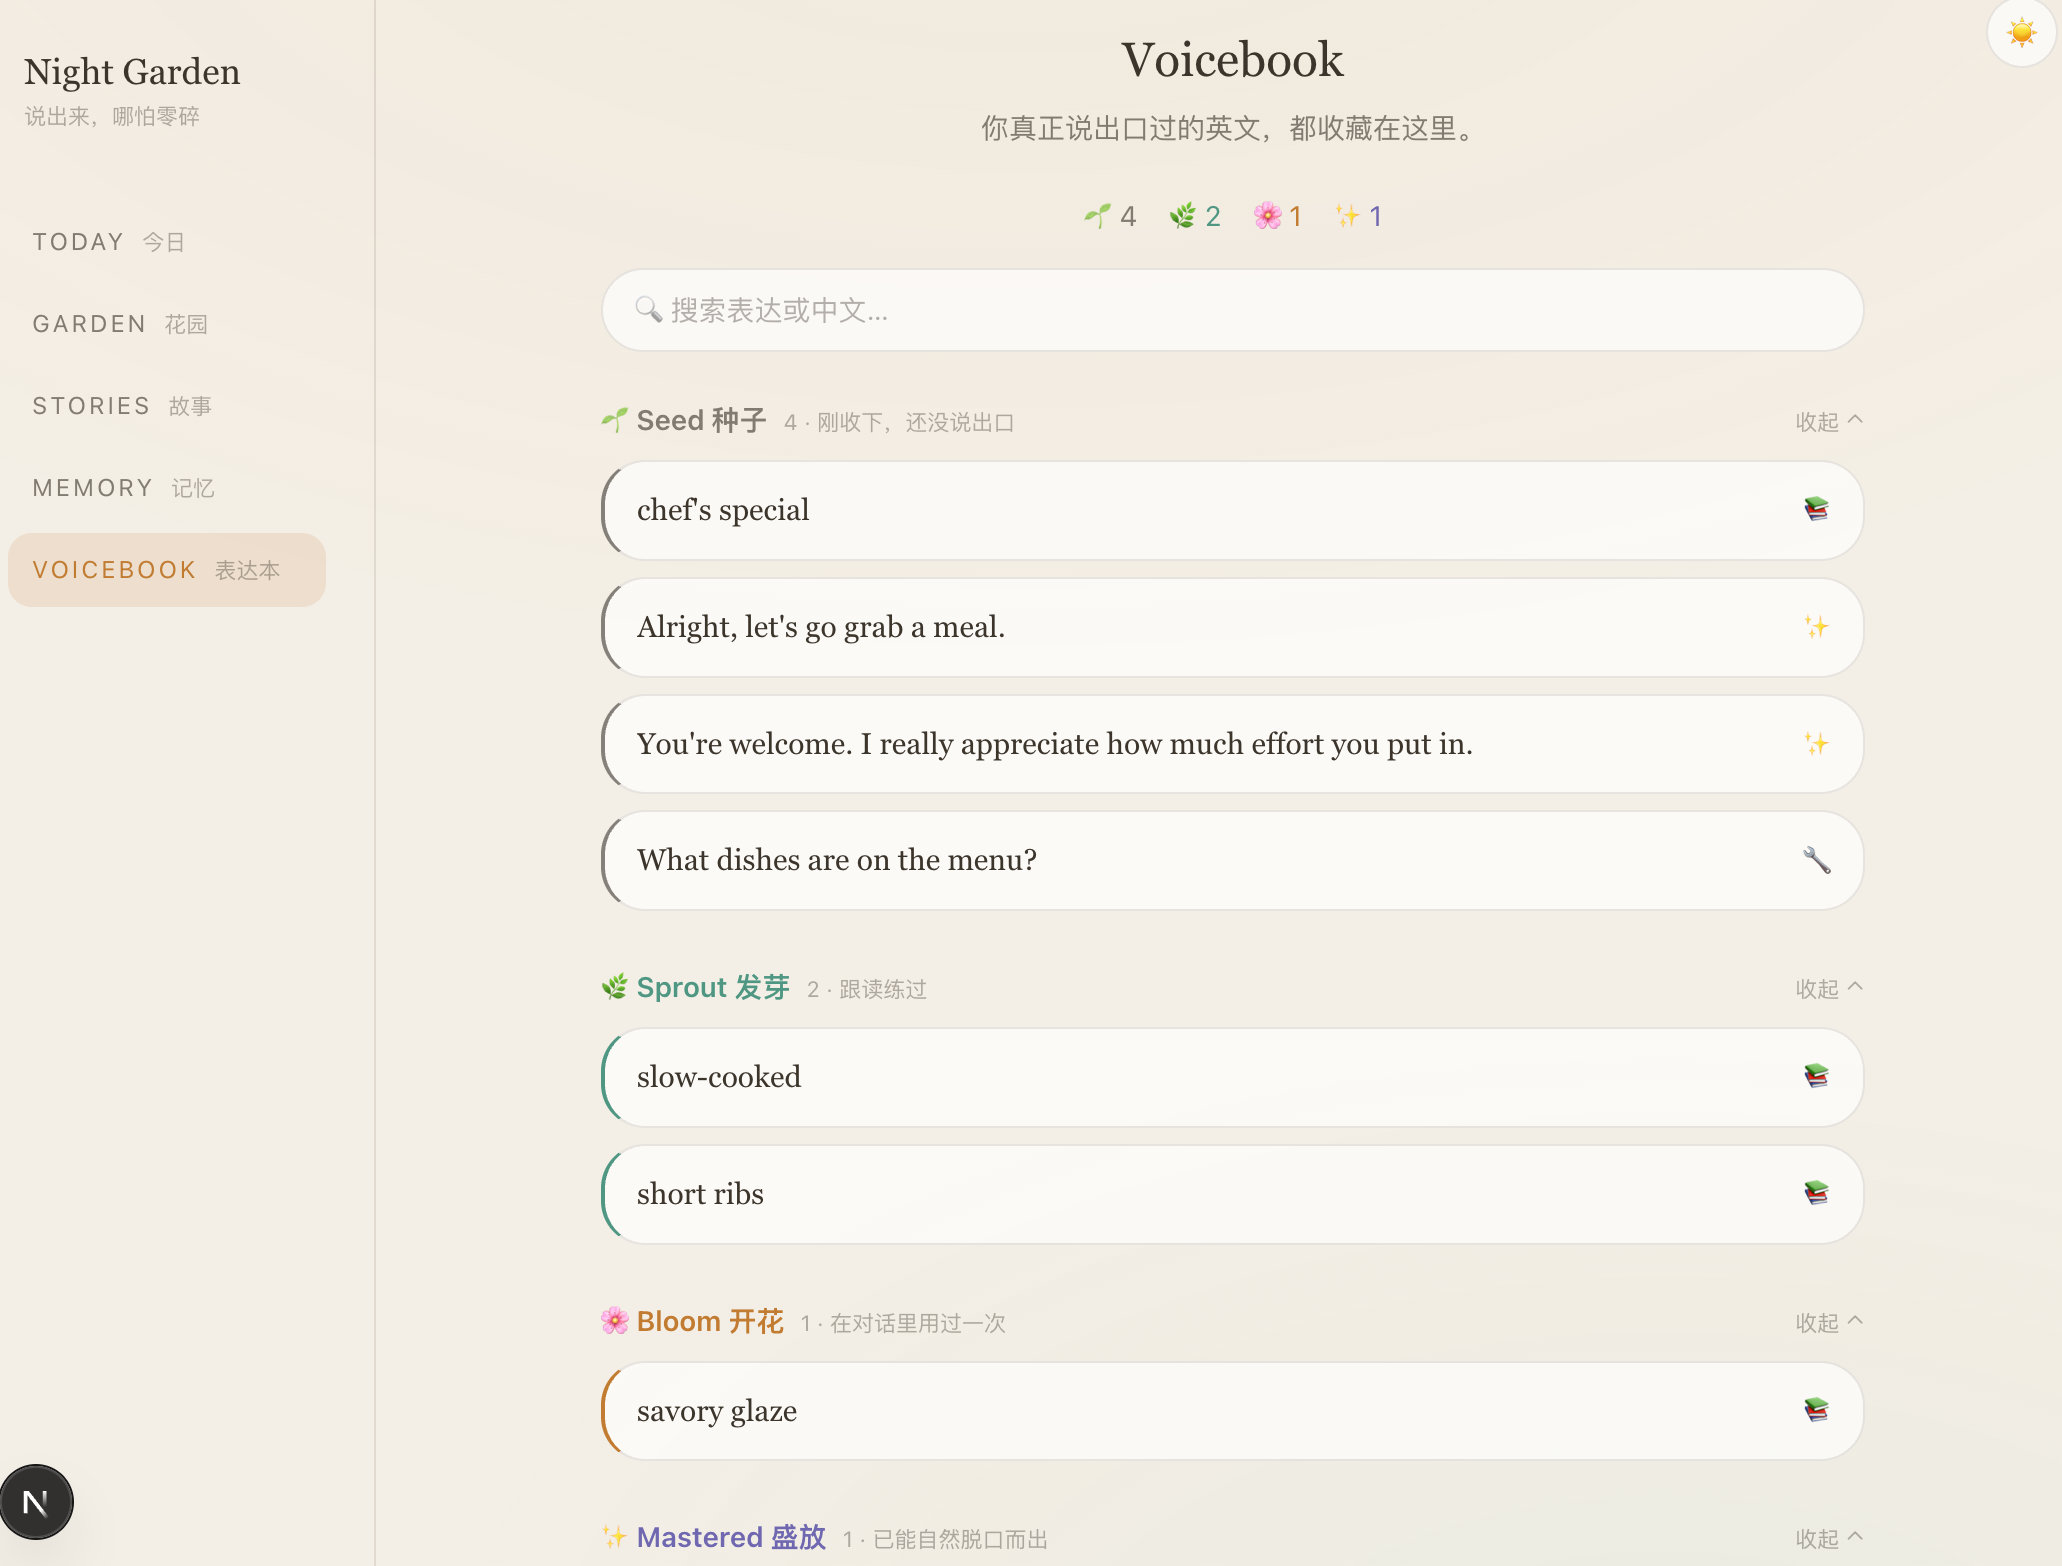Click books icon on slow-cooked card

pyautogui.click(x=1816, y=1077)
